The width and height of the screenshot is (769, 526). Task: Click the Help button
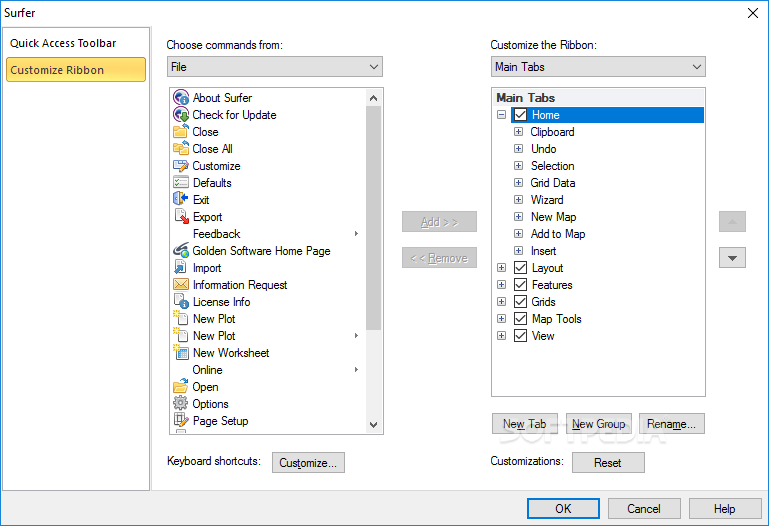(x=724, y=509)
